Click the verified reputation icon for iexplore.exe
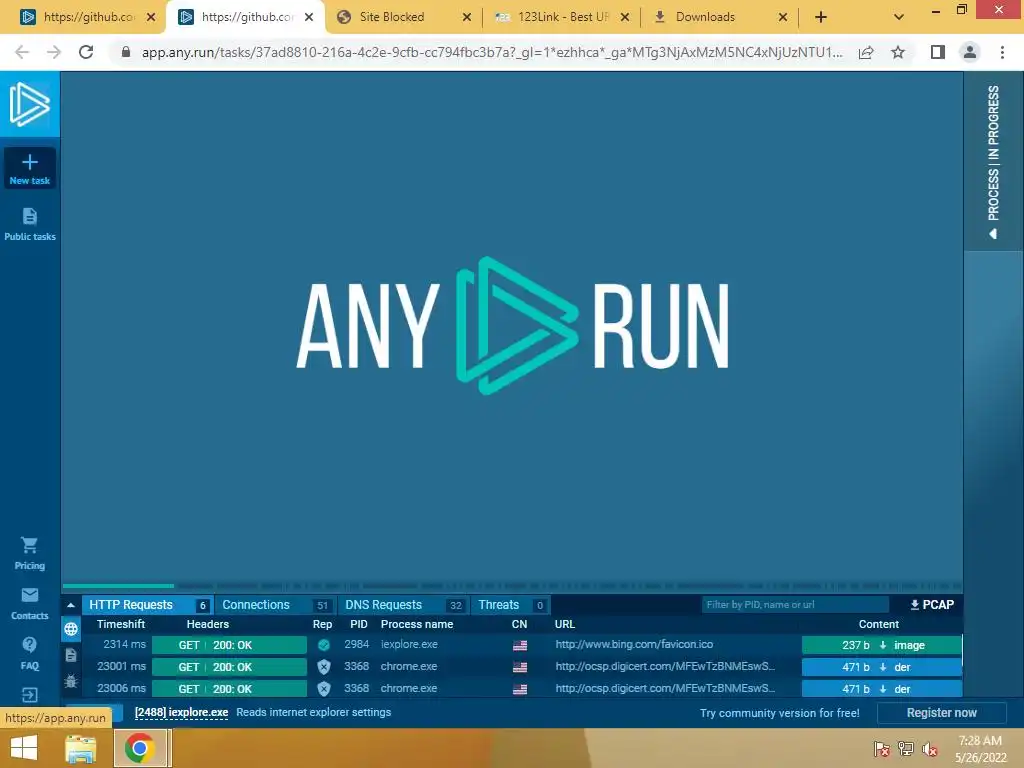 pos(323,645)
